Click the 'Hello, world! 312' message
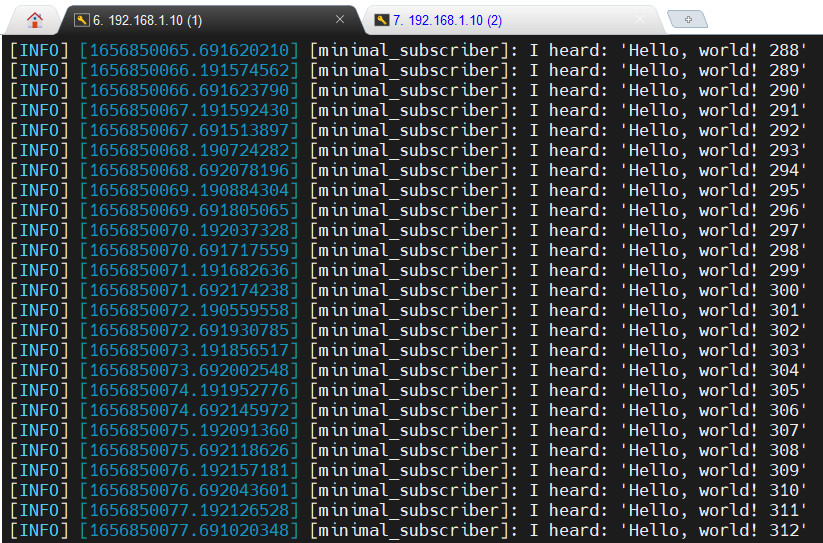This screenshot has width=823, height=543. coord(713,530)
